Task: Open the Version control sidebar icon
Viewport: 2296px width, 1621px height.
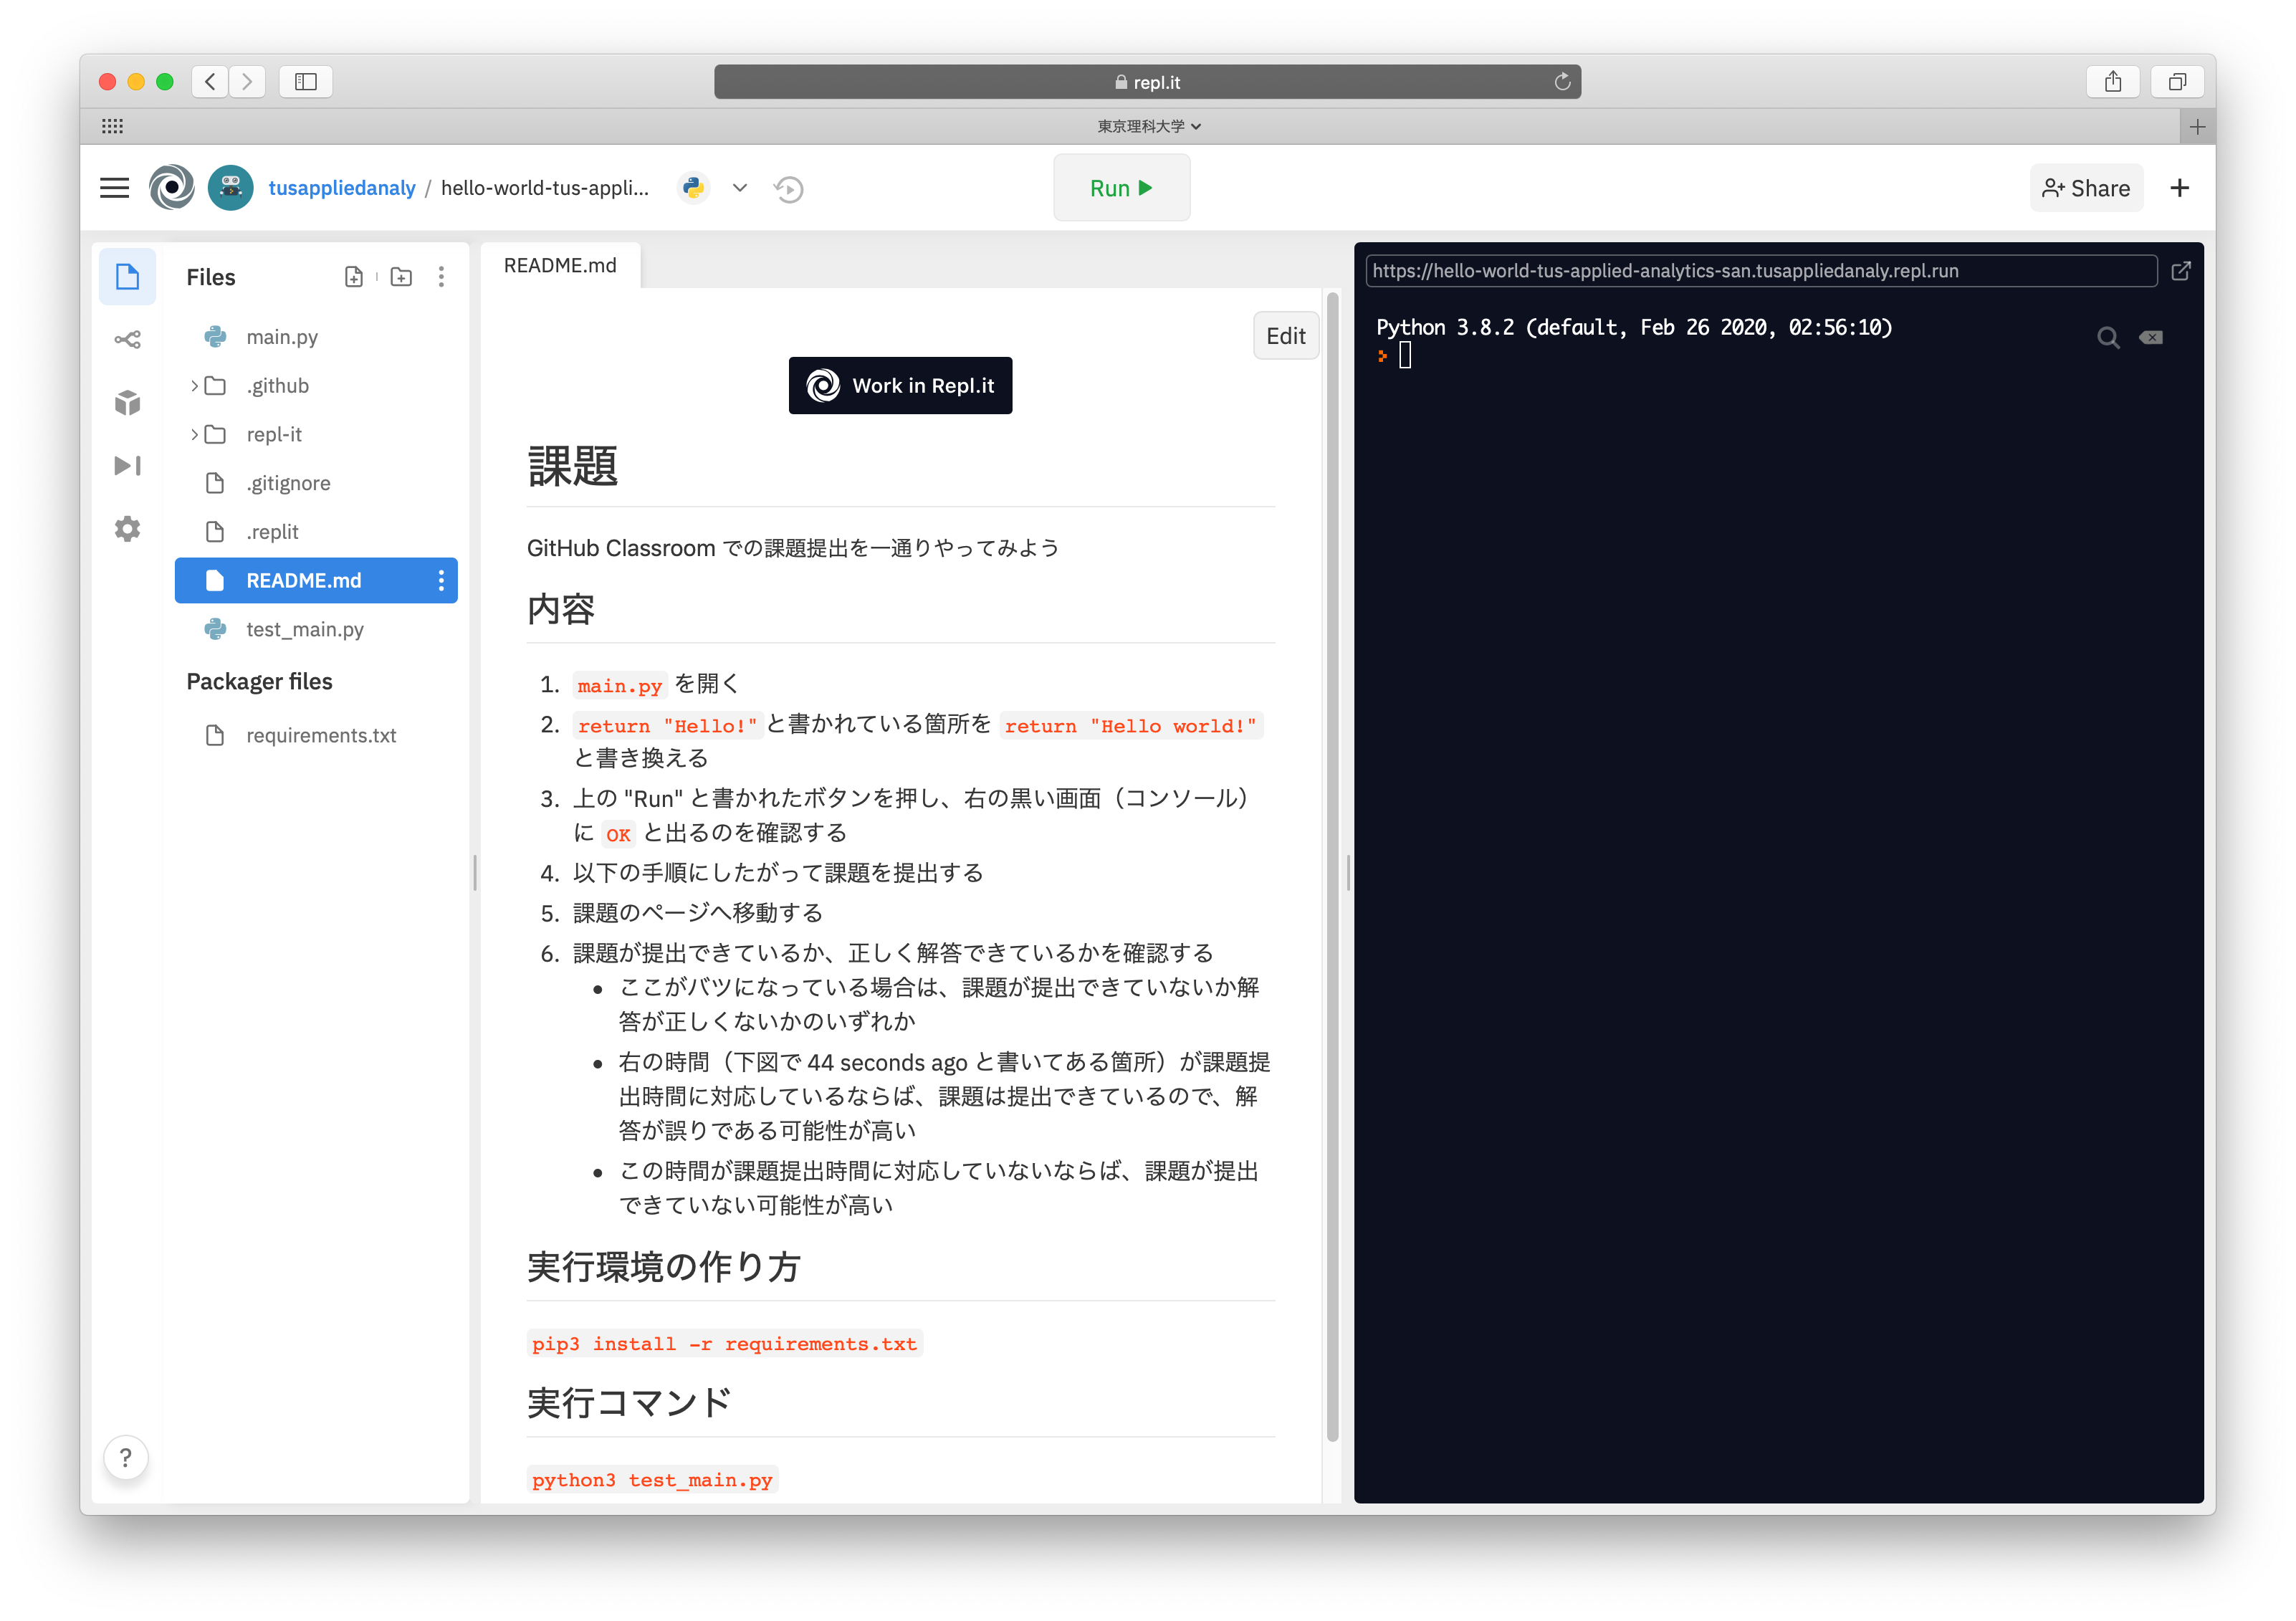Action: (x=127, y=340)
